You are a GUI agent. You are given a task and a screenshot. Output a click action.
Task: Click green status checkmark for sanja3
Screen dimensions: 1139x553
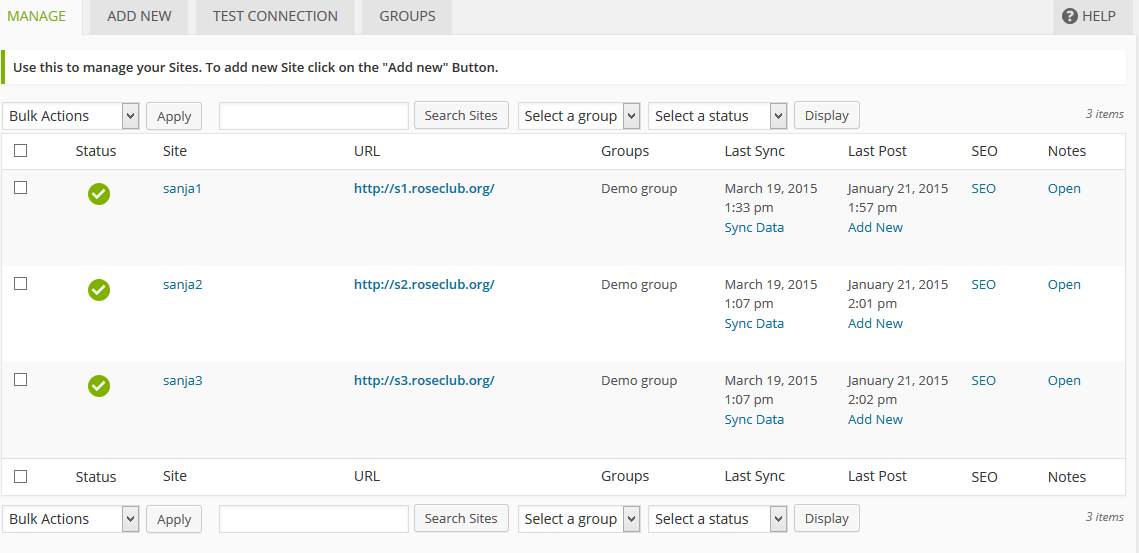click(99, 386)
